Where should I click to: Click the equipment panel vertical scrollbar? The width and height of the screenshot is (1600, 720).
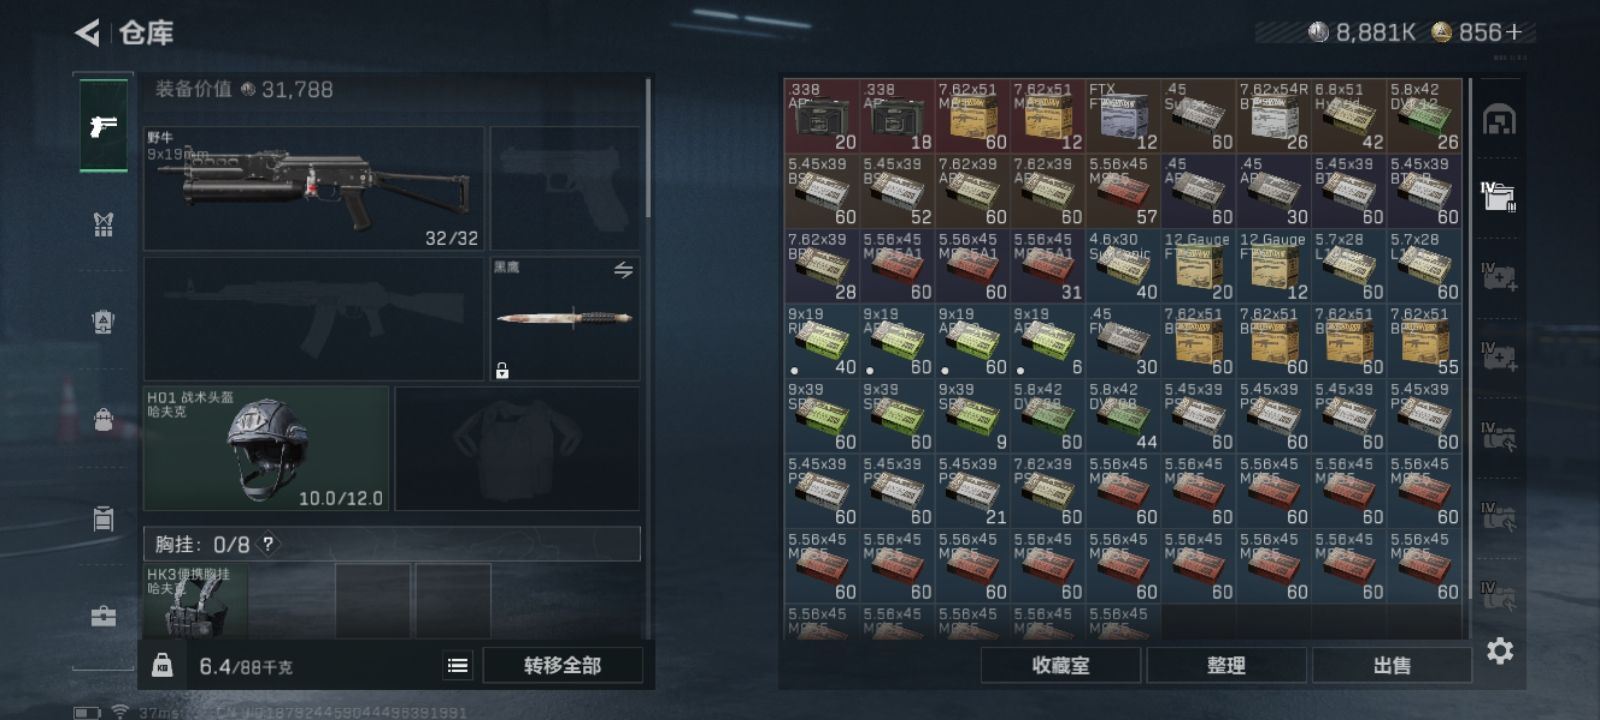click(x=648, y=148)
